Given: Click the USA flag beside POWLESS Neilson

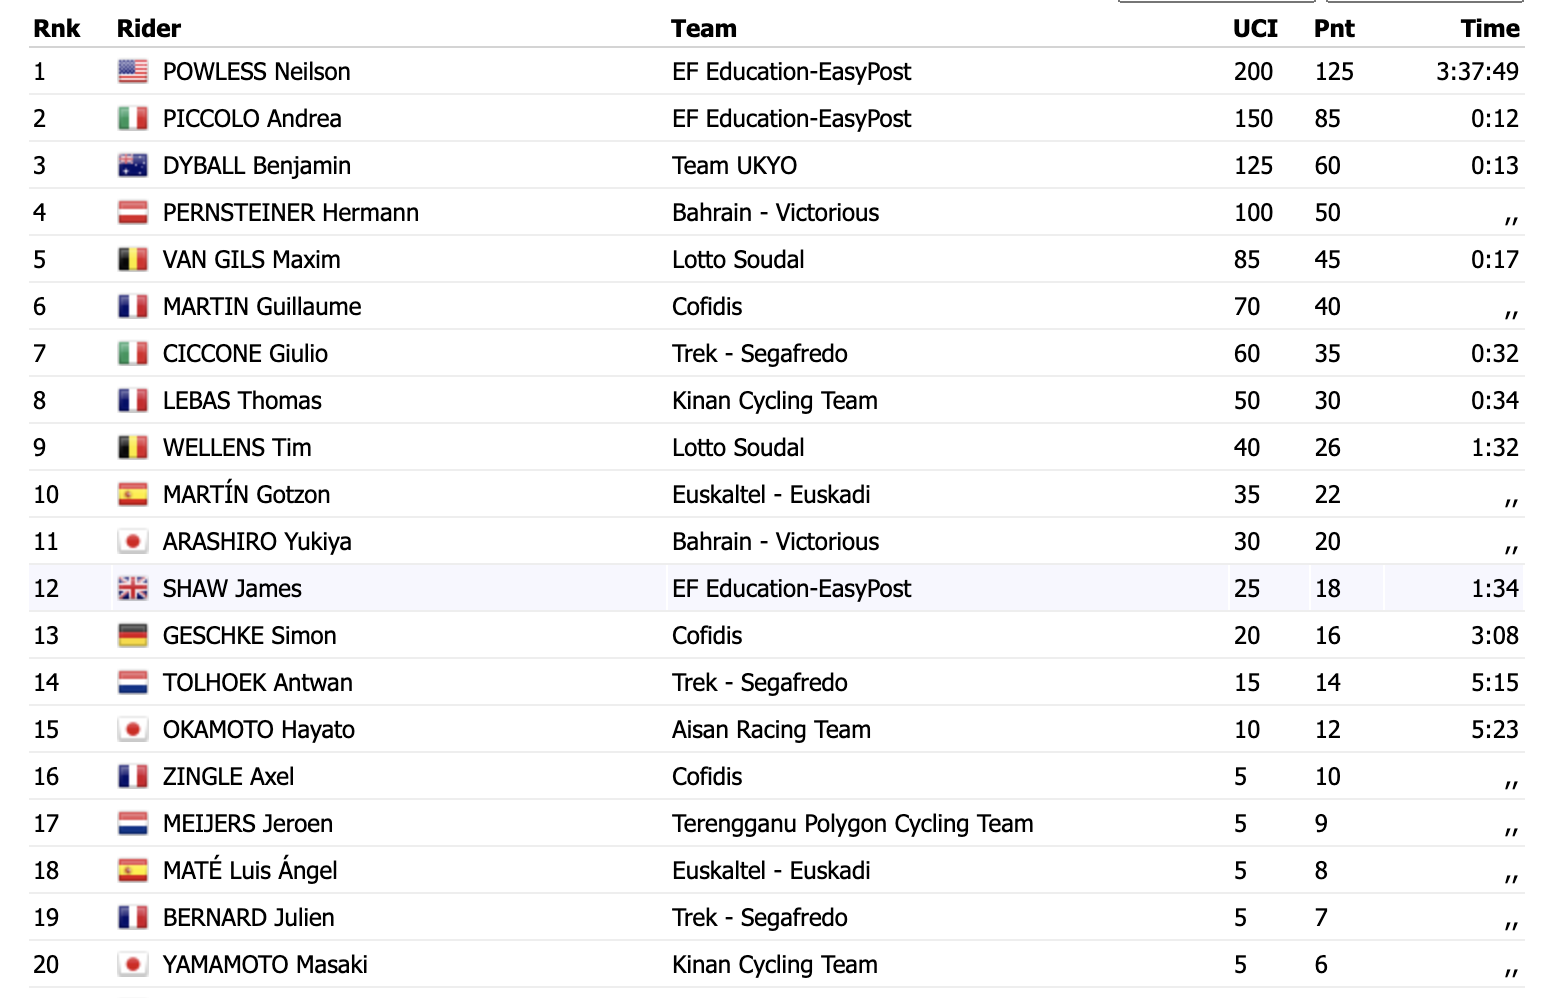Looking at the screenshot, I should (x=133, y=71).
